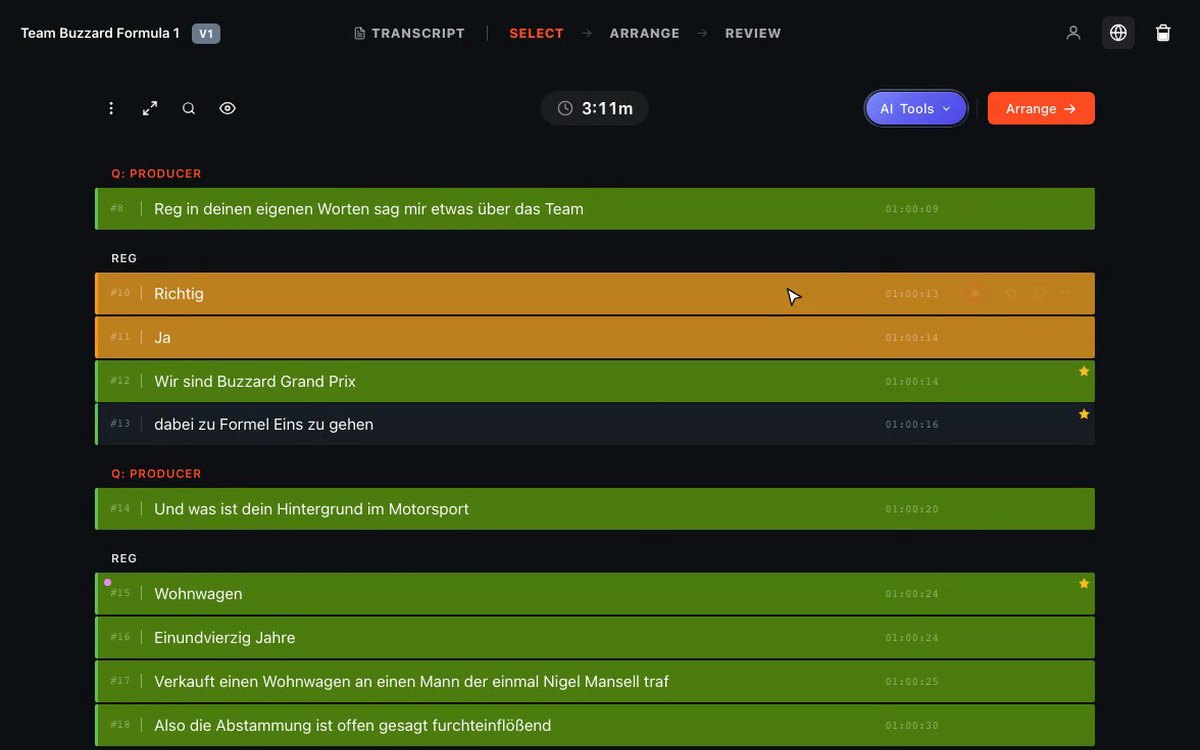Click the document icon beside TRANSCRIPT

click(360, 33)
